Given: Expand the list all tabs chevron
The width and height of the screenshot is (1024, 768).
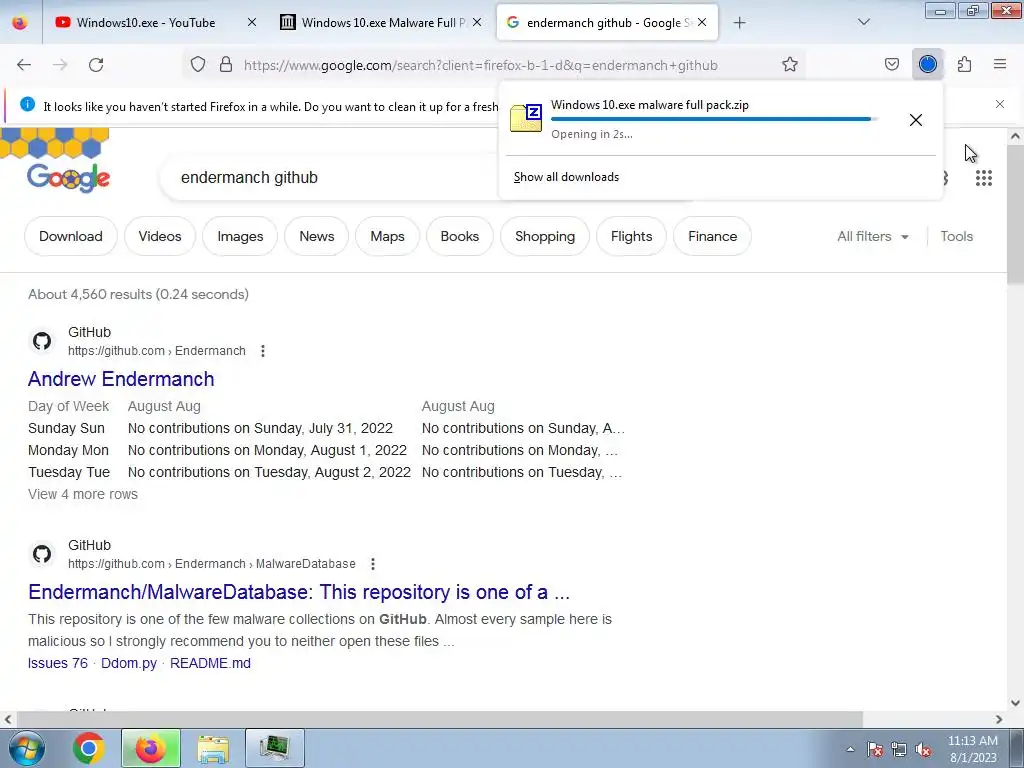Looking at the screenshot, I should coord(863,23).
